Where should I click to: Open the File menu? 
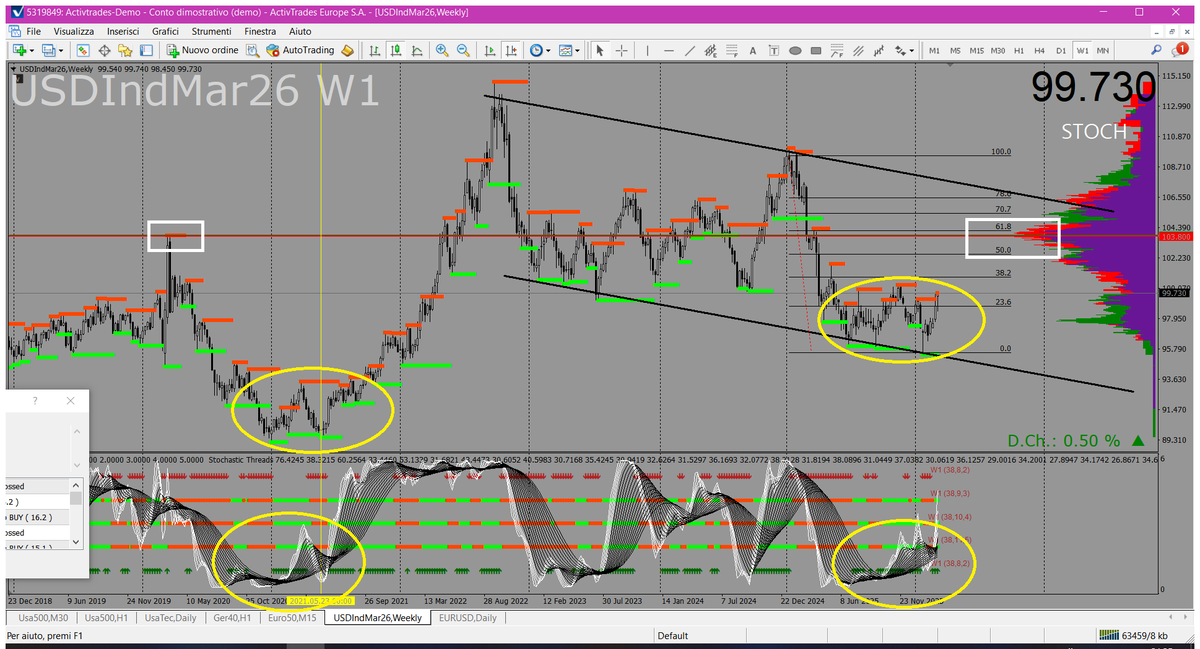33,31
